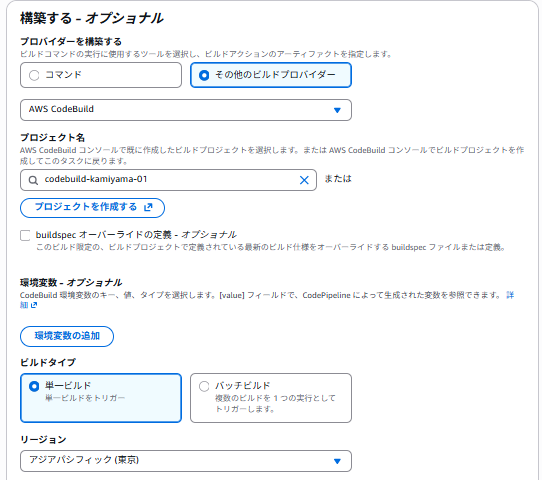Open the 詳細 link for environment variables

(x=511, y=295)
